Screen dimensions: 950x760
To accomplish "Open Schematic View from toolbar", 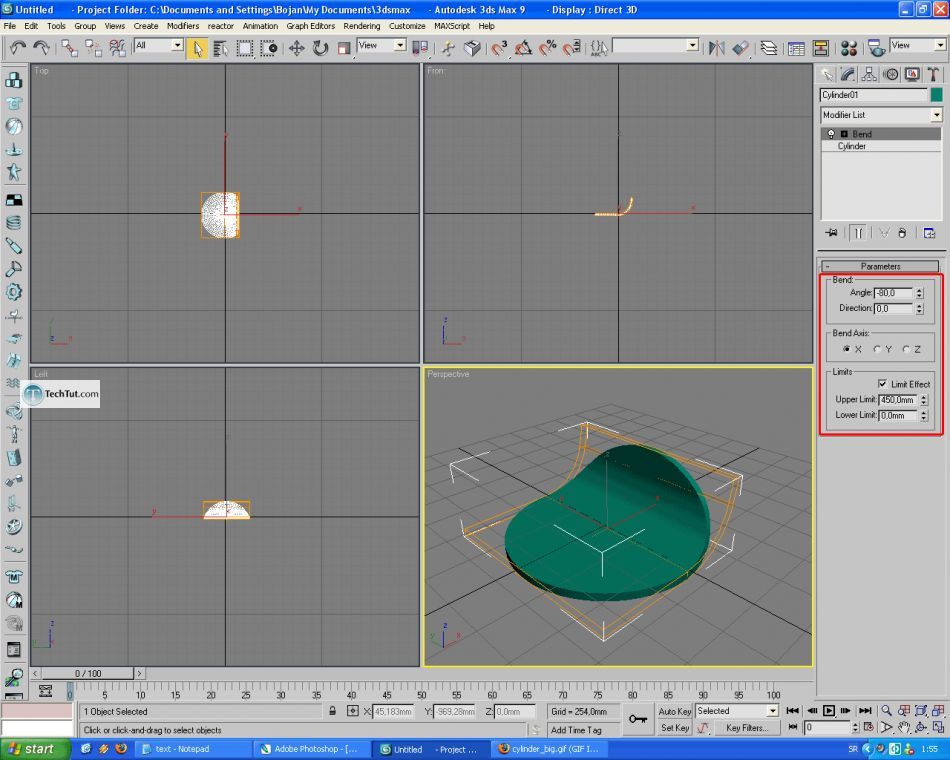I will [x=820, y=48].
